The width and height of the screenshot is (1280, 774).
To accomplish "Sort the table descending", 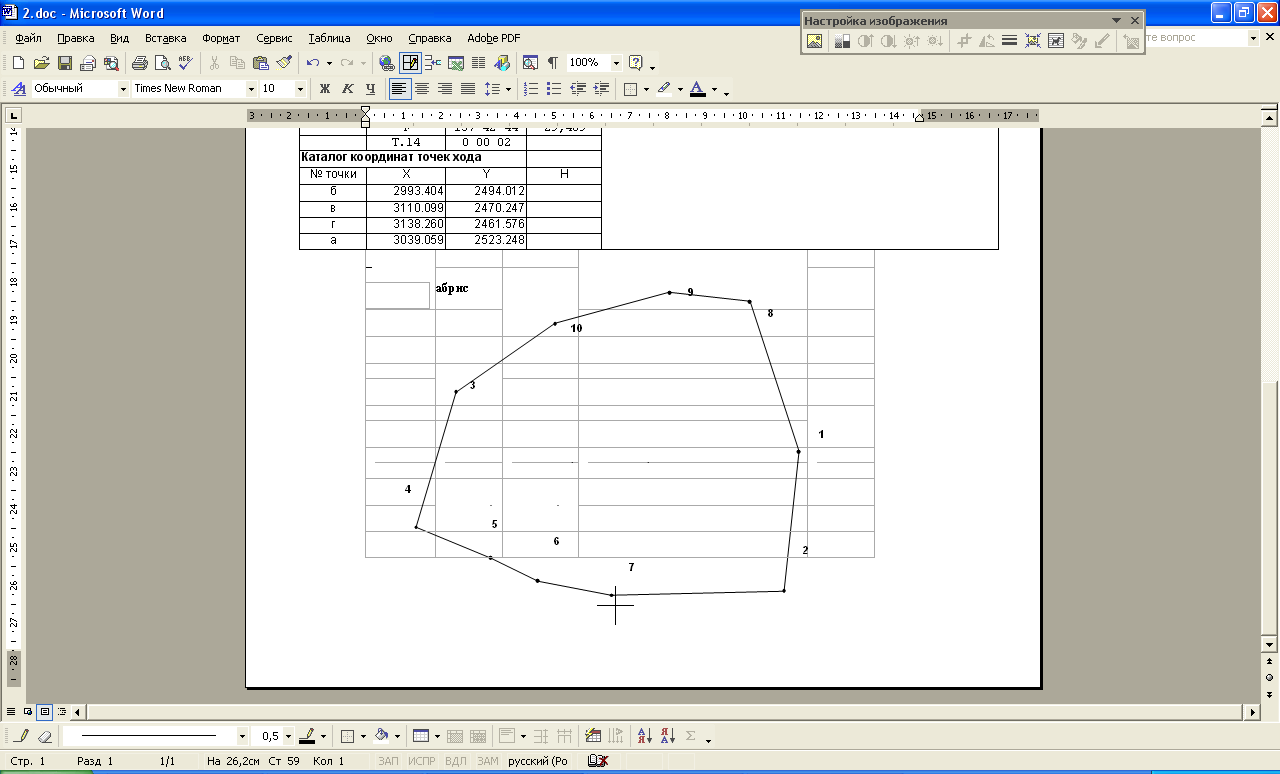I will click(x=668, y=736).
